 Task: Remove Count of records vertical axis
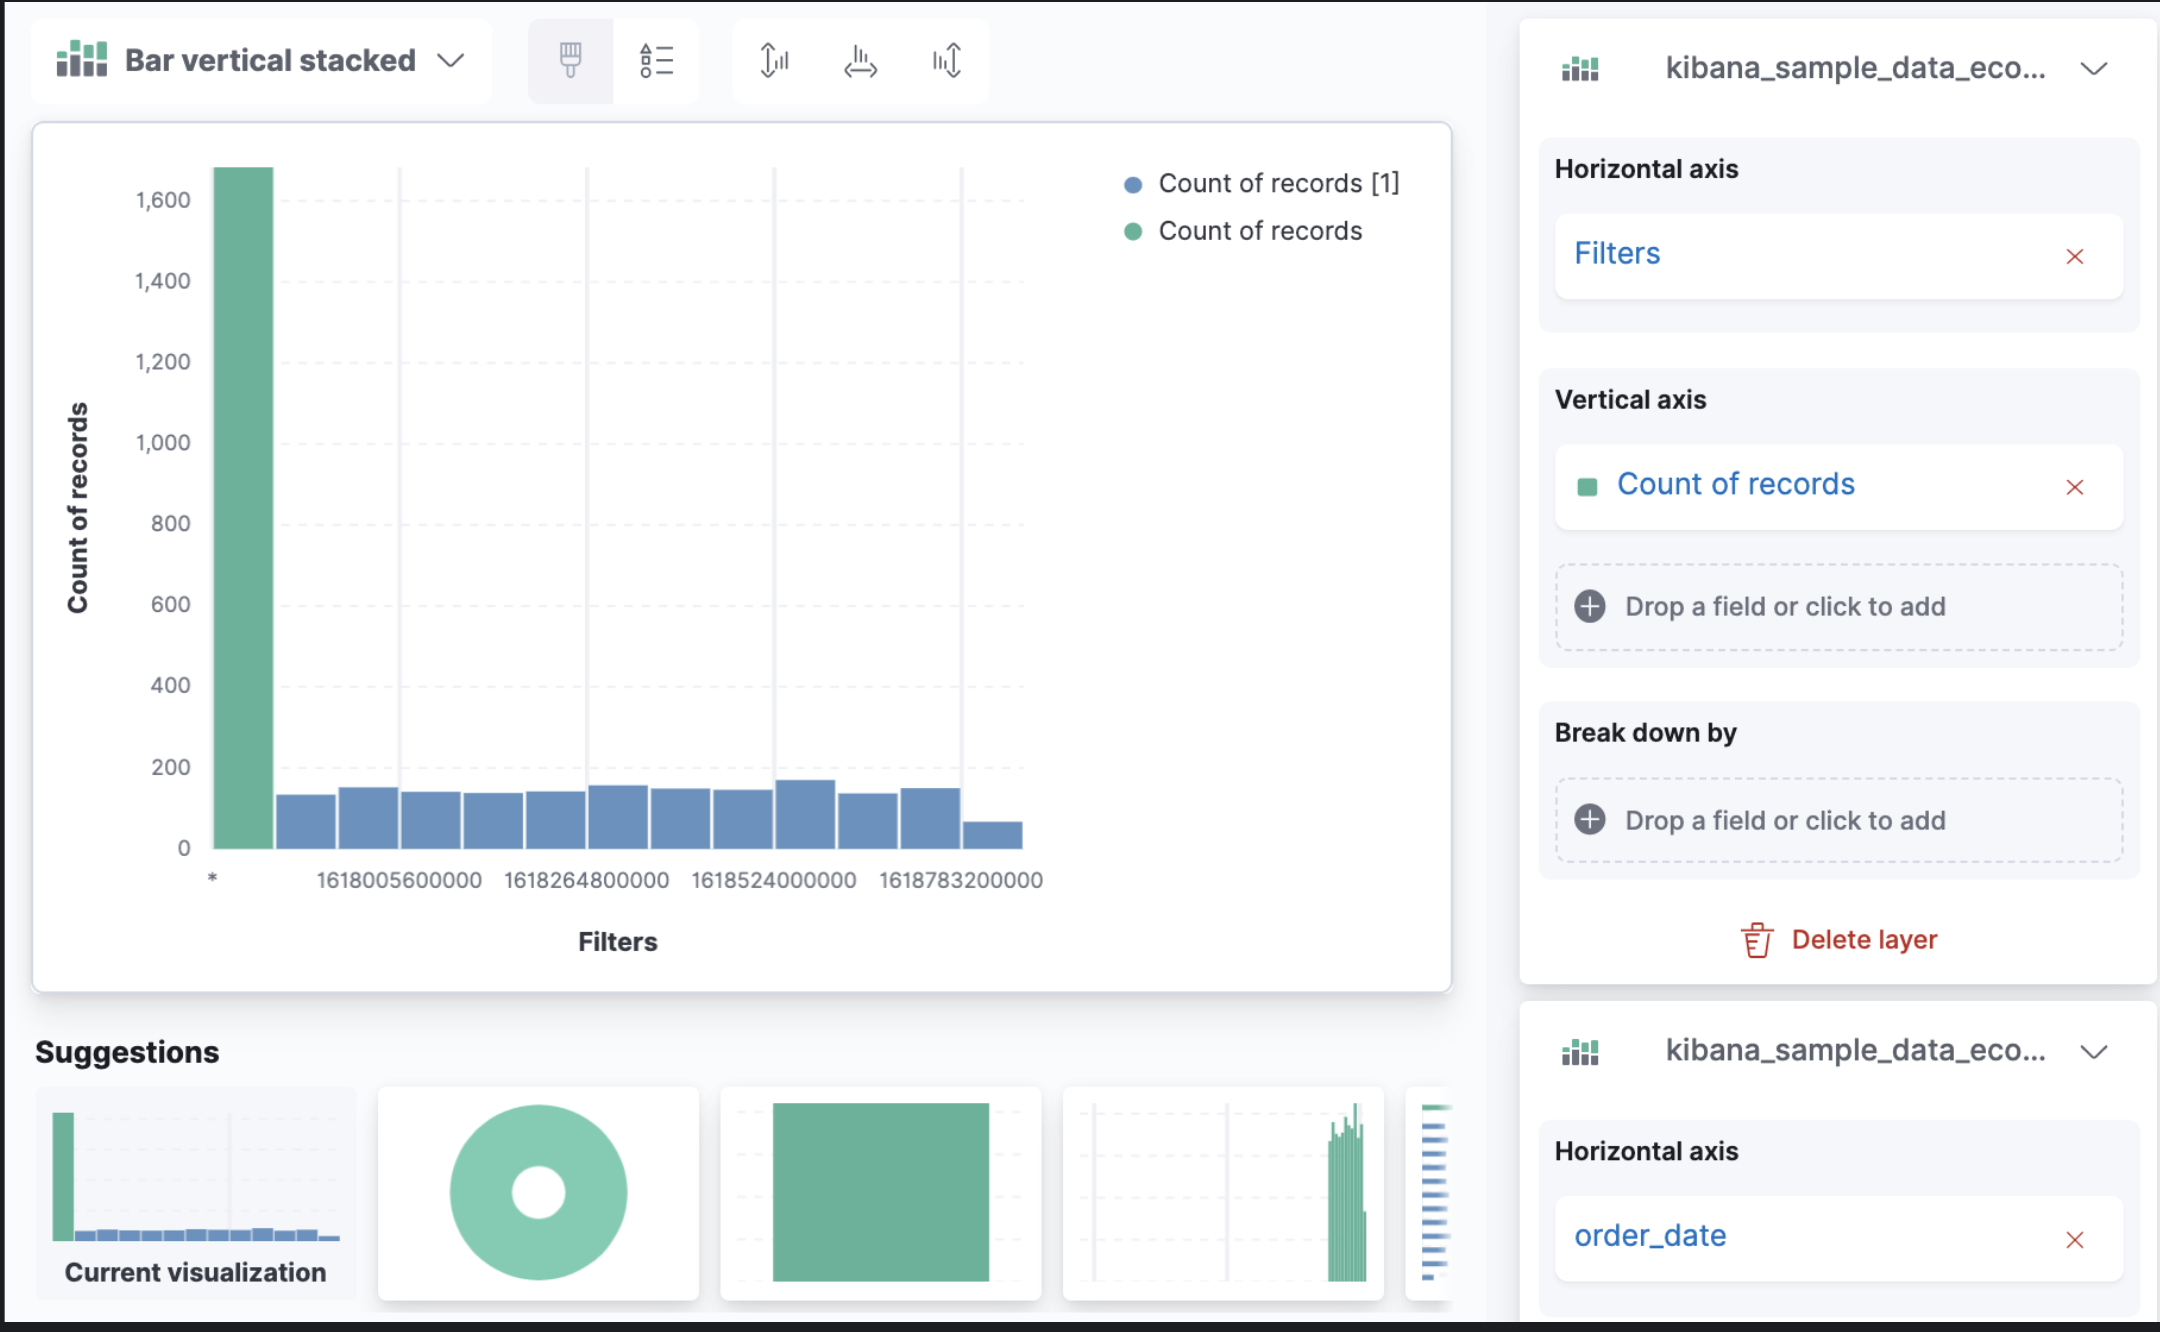click(x=2074, y=487)
